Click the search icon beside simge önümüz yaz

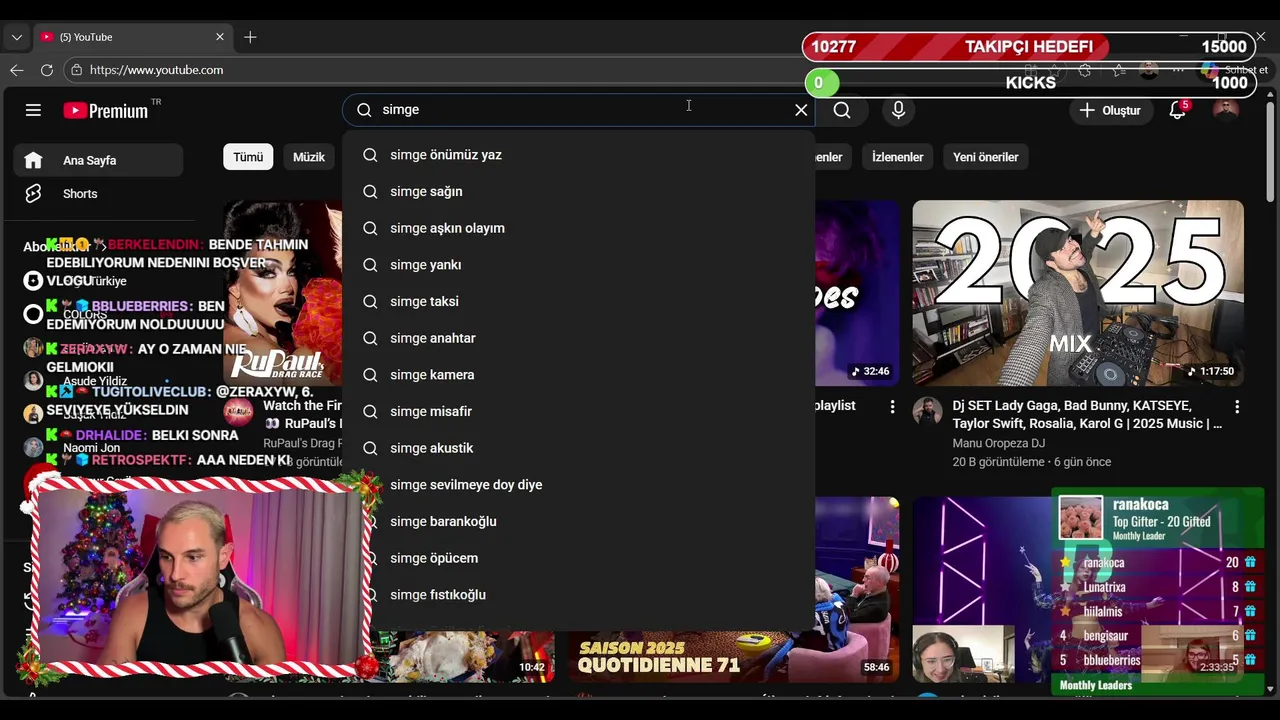[x=370, y=155]
